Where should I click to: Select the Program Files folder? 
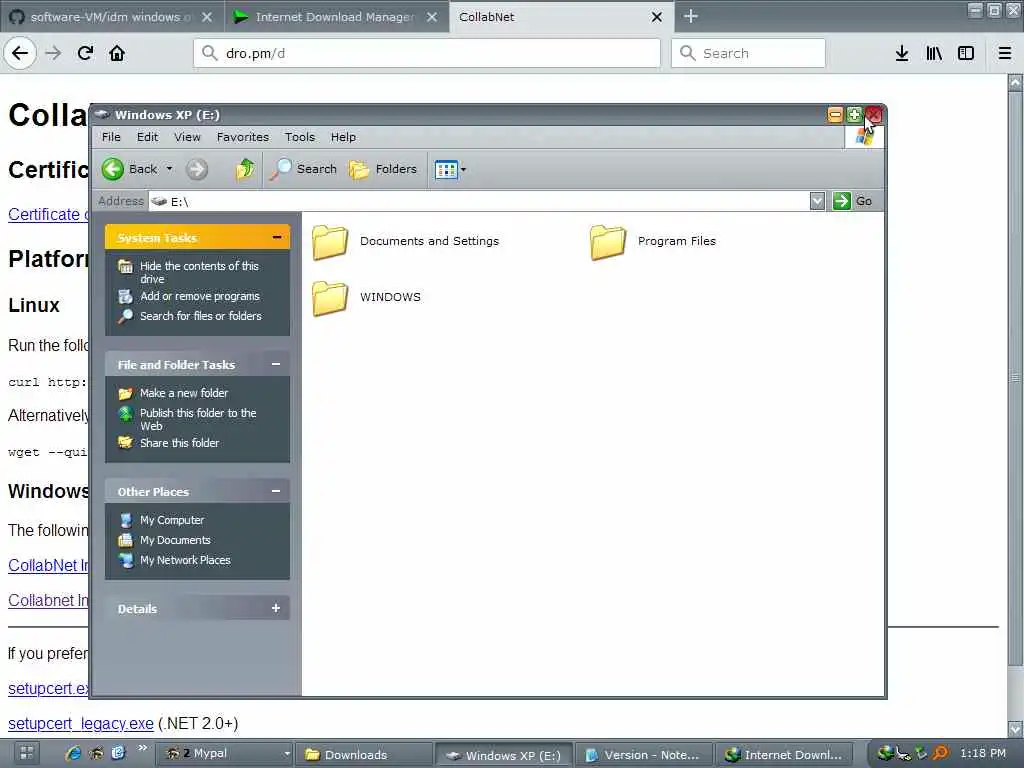pos(653,242)
